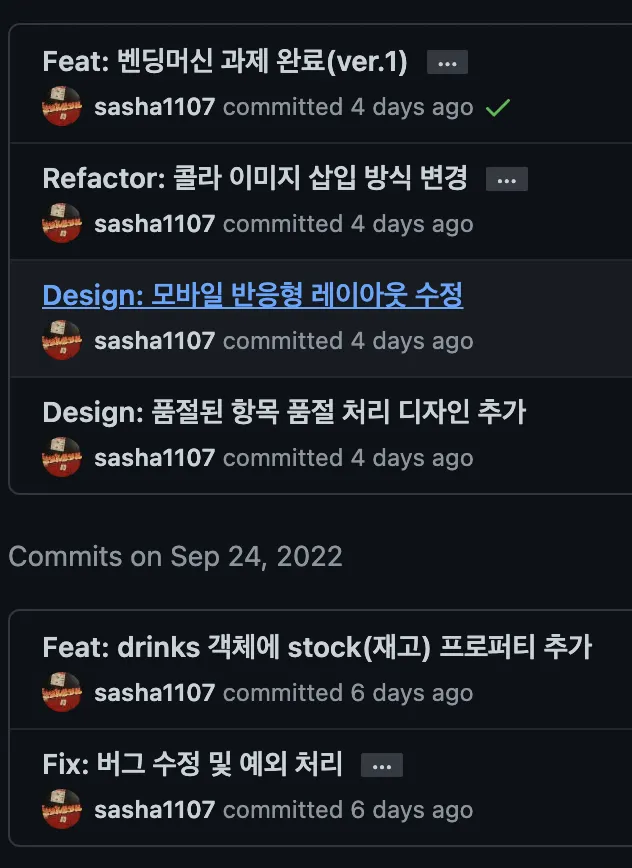Click avatar under the 품절된 항목 commit

tap(62, 458)
